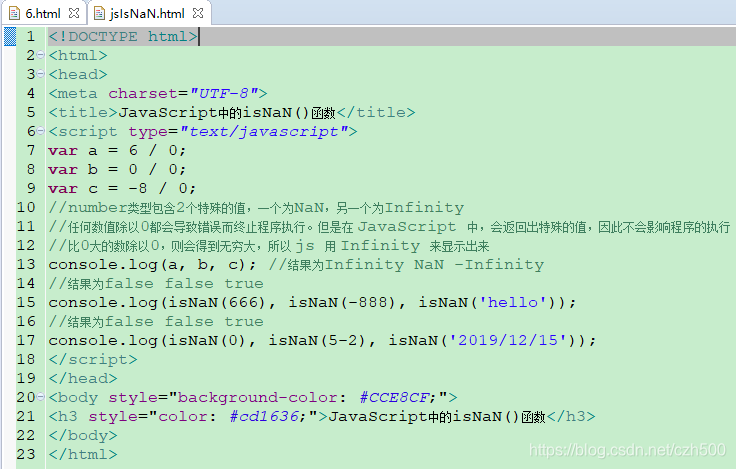The image size is (736, 469).
Task: Click the closing body tag on line 22
Action: click(x=83, y=435)
